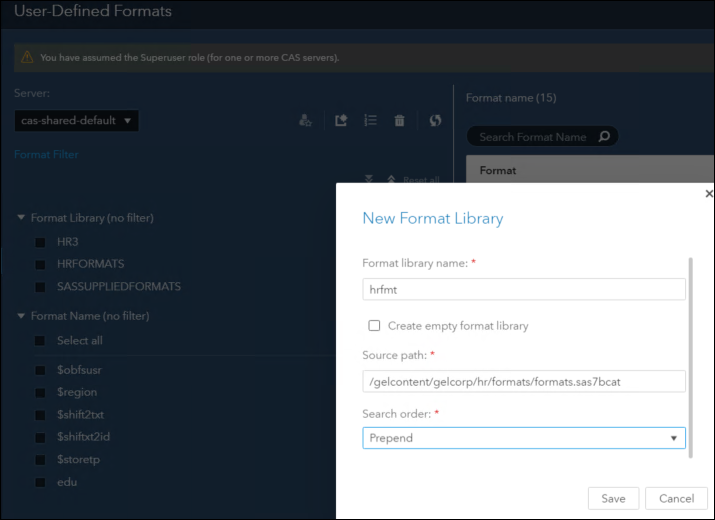Viewport: 715px width, 520px height.
Task: Click the expand all double-chevron icon
Action: 369,180
